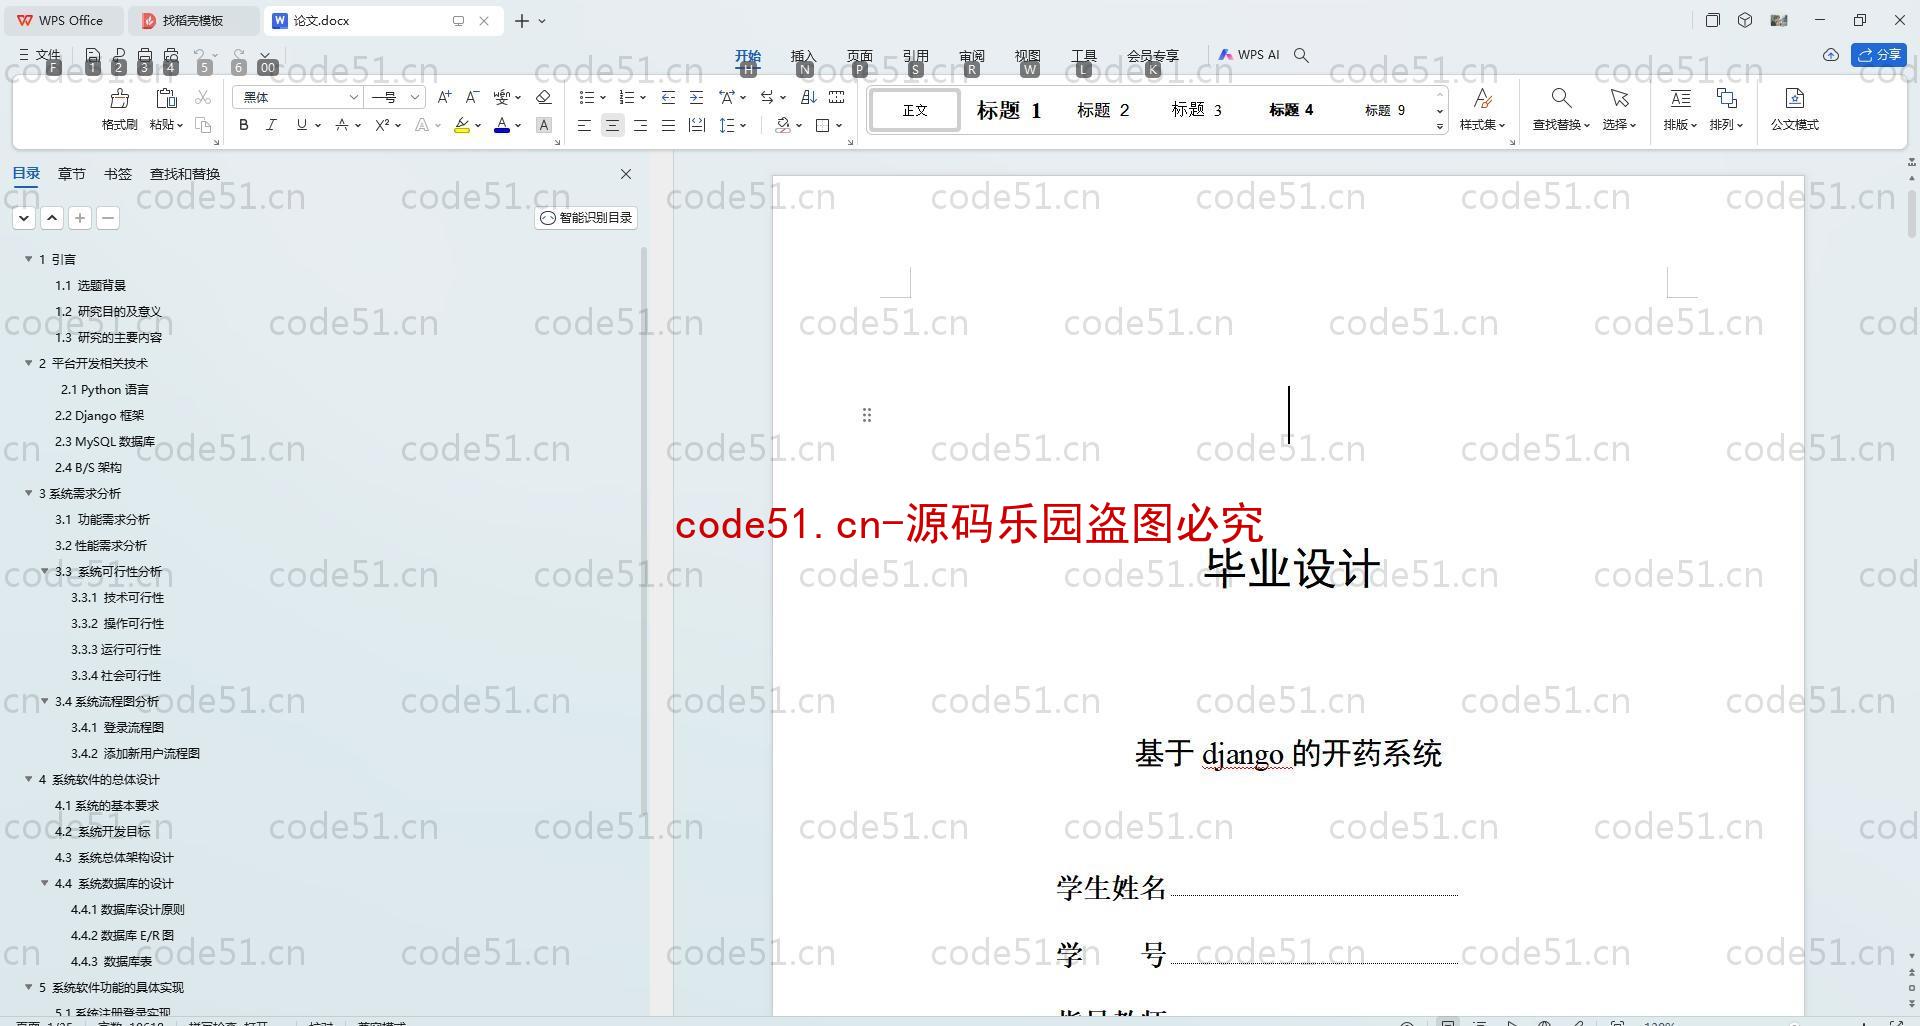Toggle bold formatting
Image resolution: width=1920 pixels, height=1026 pixels.
click(243, 125)
